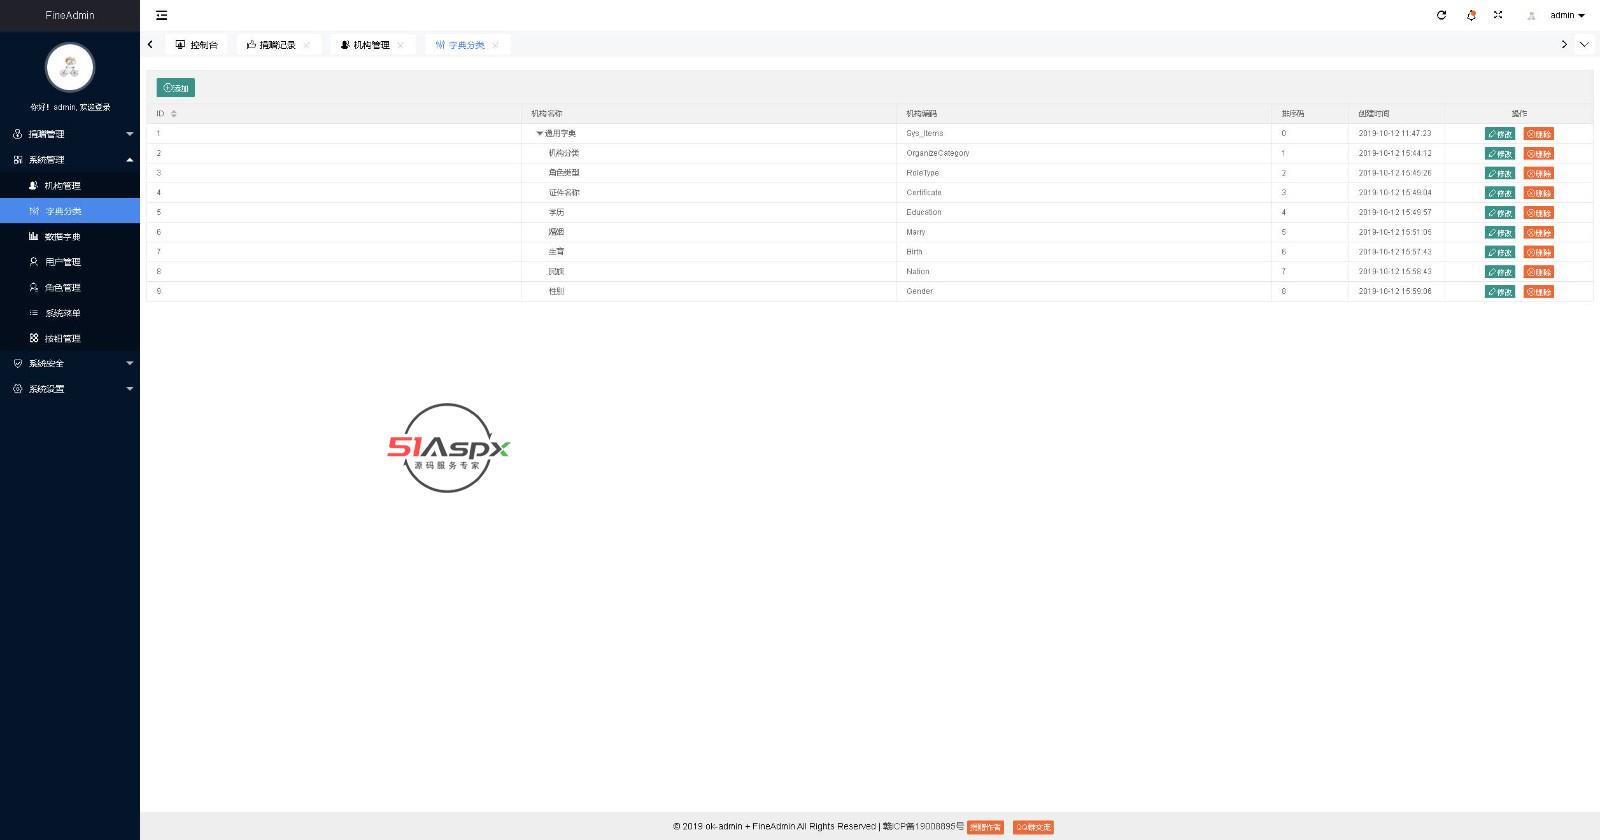This screenshot has width=1600, height=840.
Task: Edit the OrganizeCategory row
Action: pyautogui.click(x=1500, y=154)
